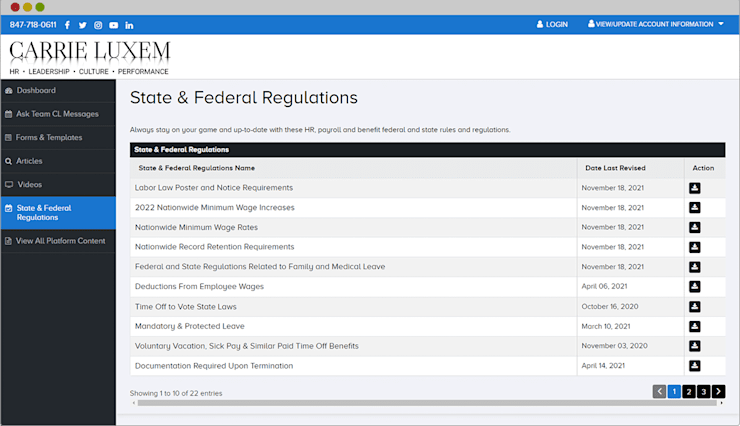
Task: Download Deductions From Employee Wages
Action: coord(695,286)
